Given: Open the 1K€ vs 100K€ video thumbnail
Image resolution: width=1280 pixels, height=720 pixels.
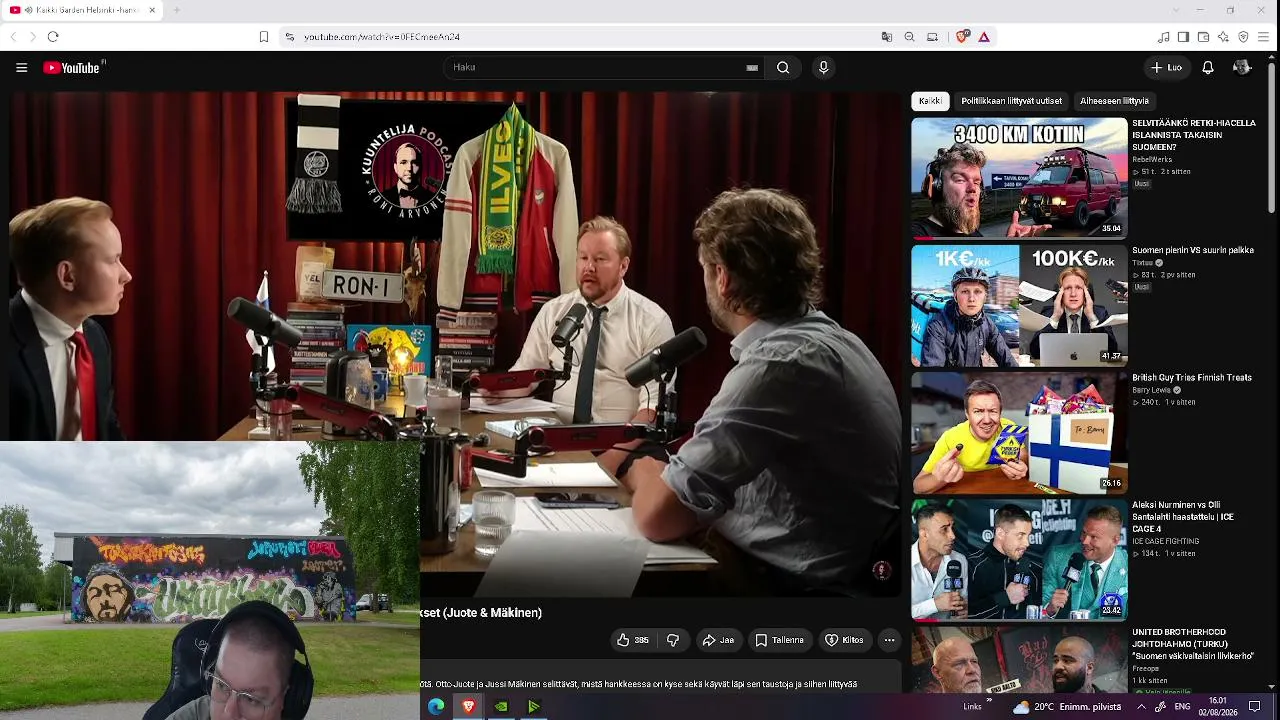Looking at the screenshot, I should click(x=1019, y=305).
